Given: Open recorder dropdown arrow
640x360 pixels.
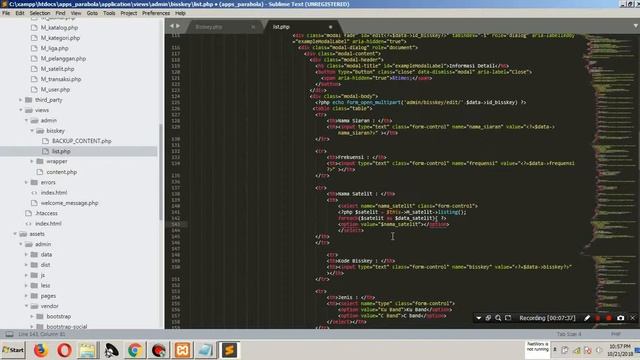Looking at the screenshot, I should click(478, 318).
